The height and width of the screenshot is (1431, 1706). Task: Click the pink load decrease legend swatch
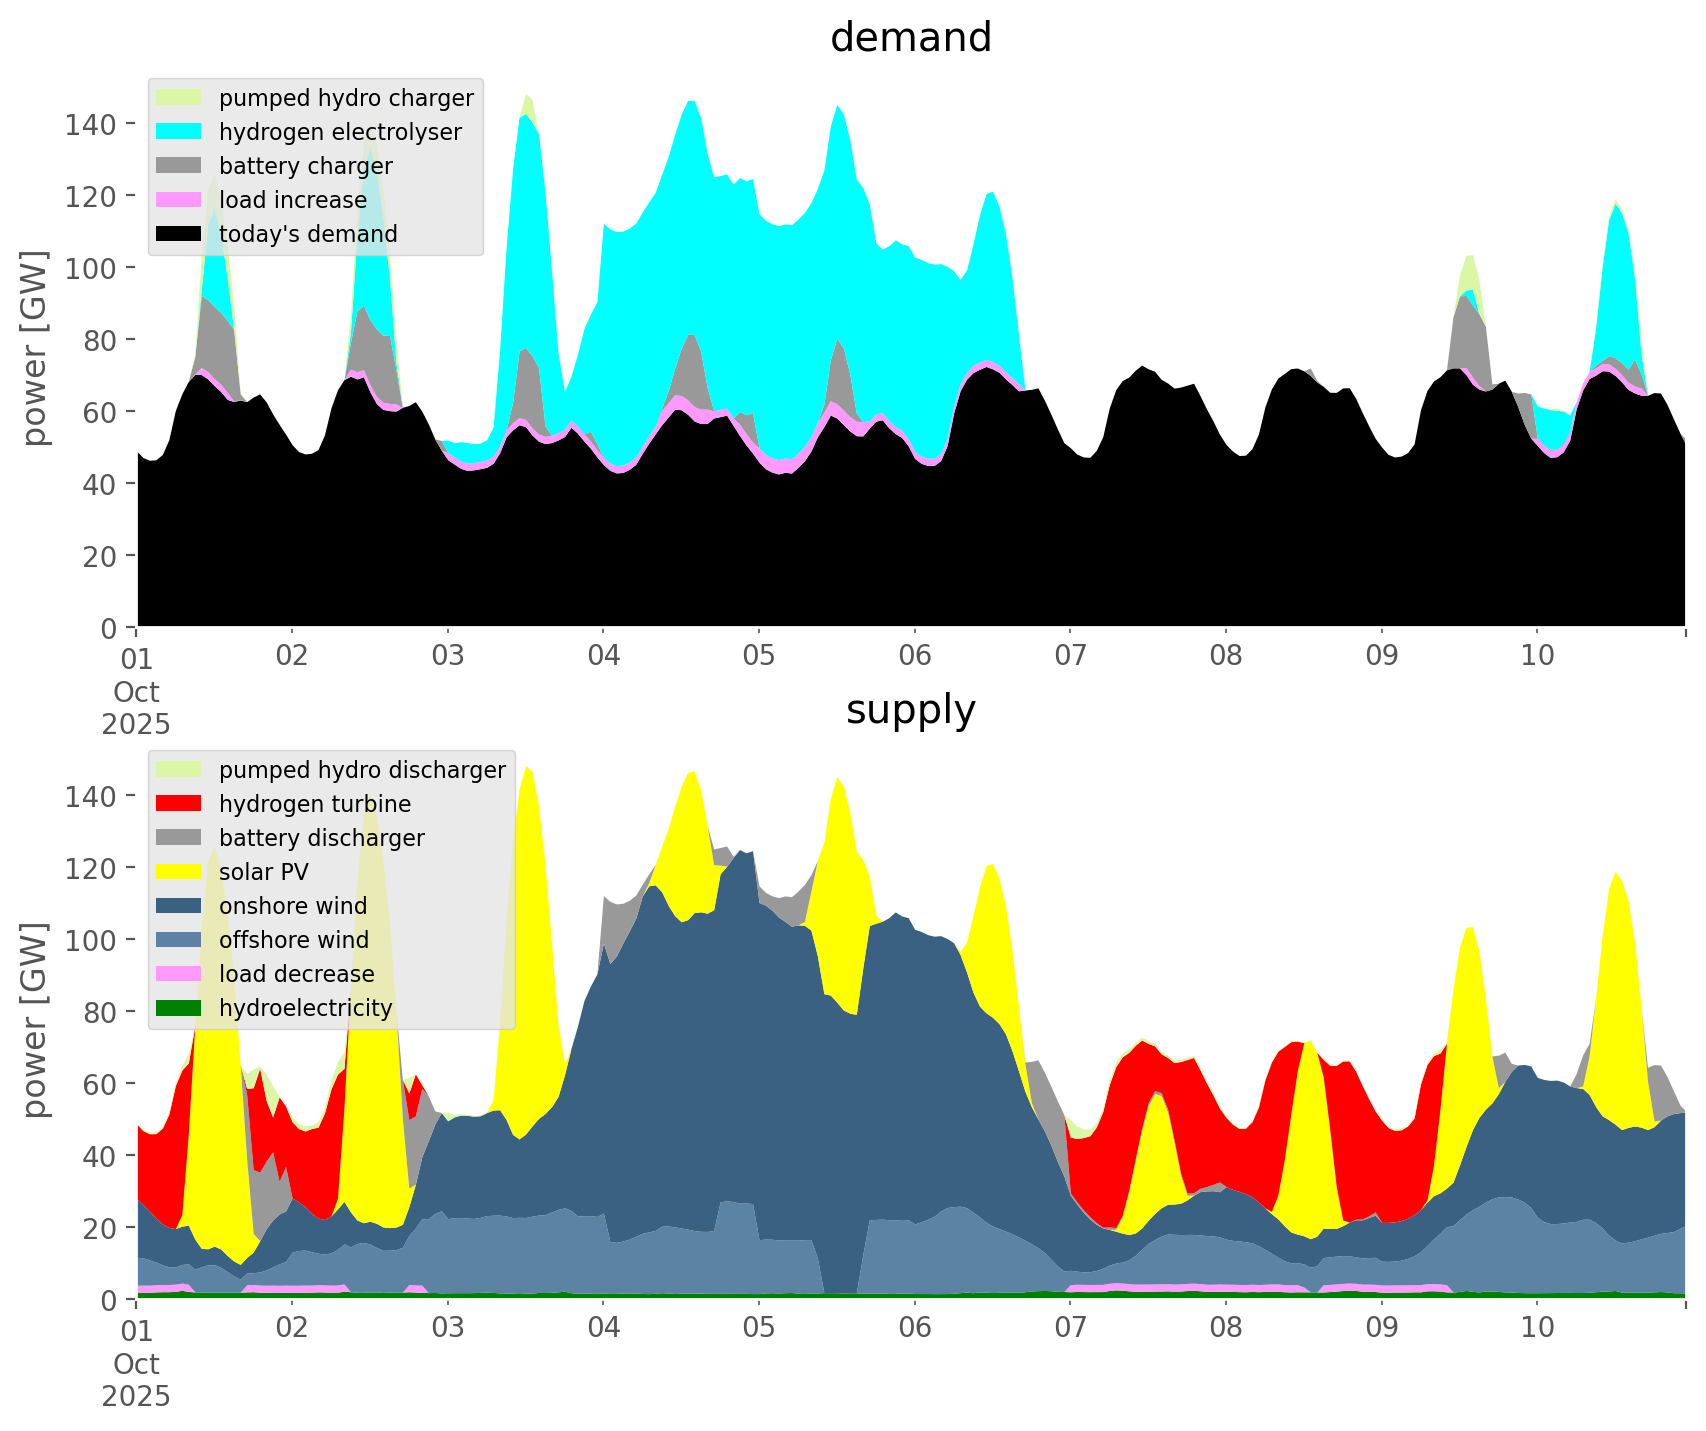[179, 974]
